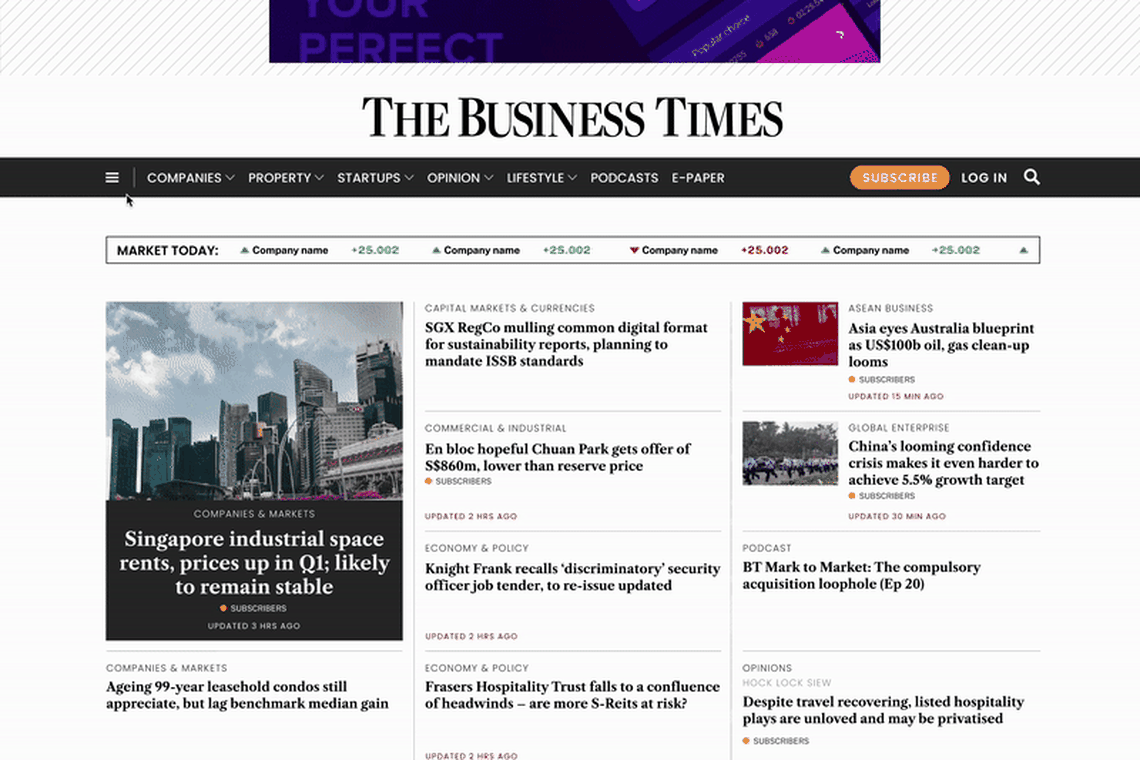
Task: Click the purple banner advertisement at top
Action: click(x=574, y=31)
